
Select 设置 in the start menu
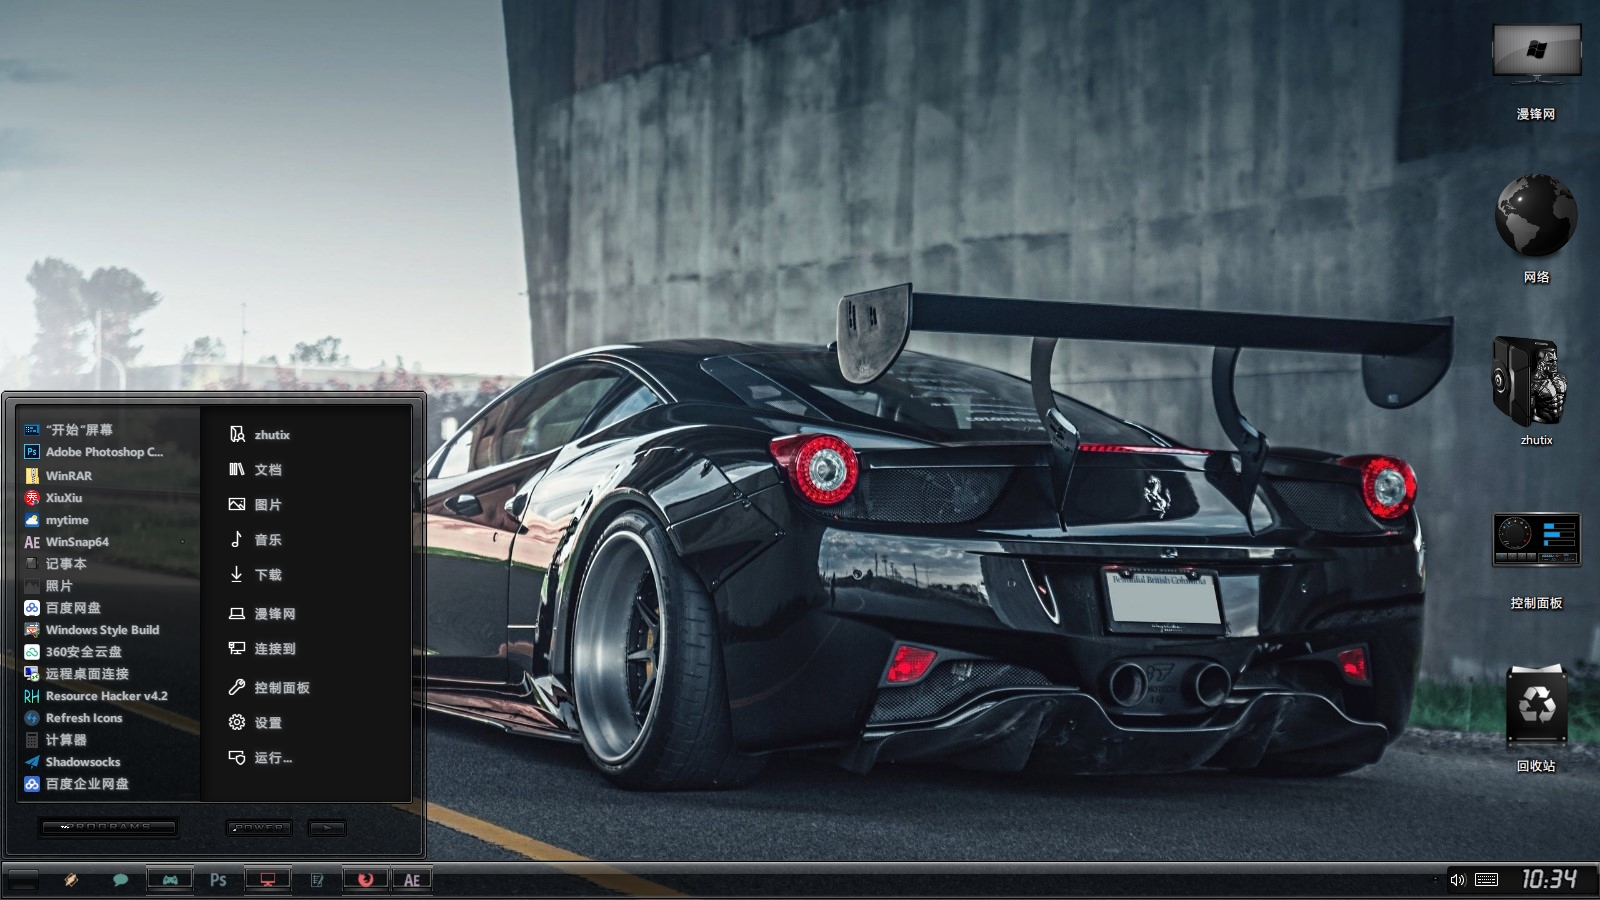tap(267, 723)
